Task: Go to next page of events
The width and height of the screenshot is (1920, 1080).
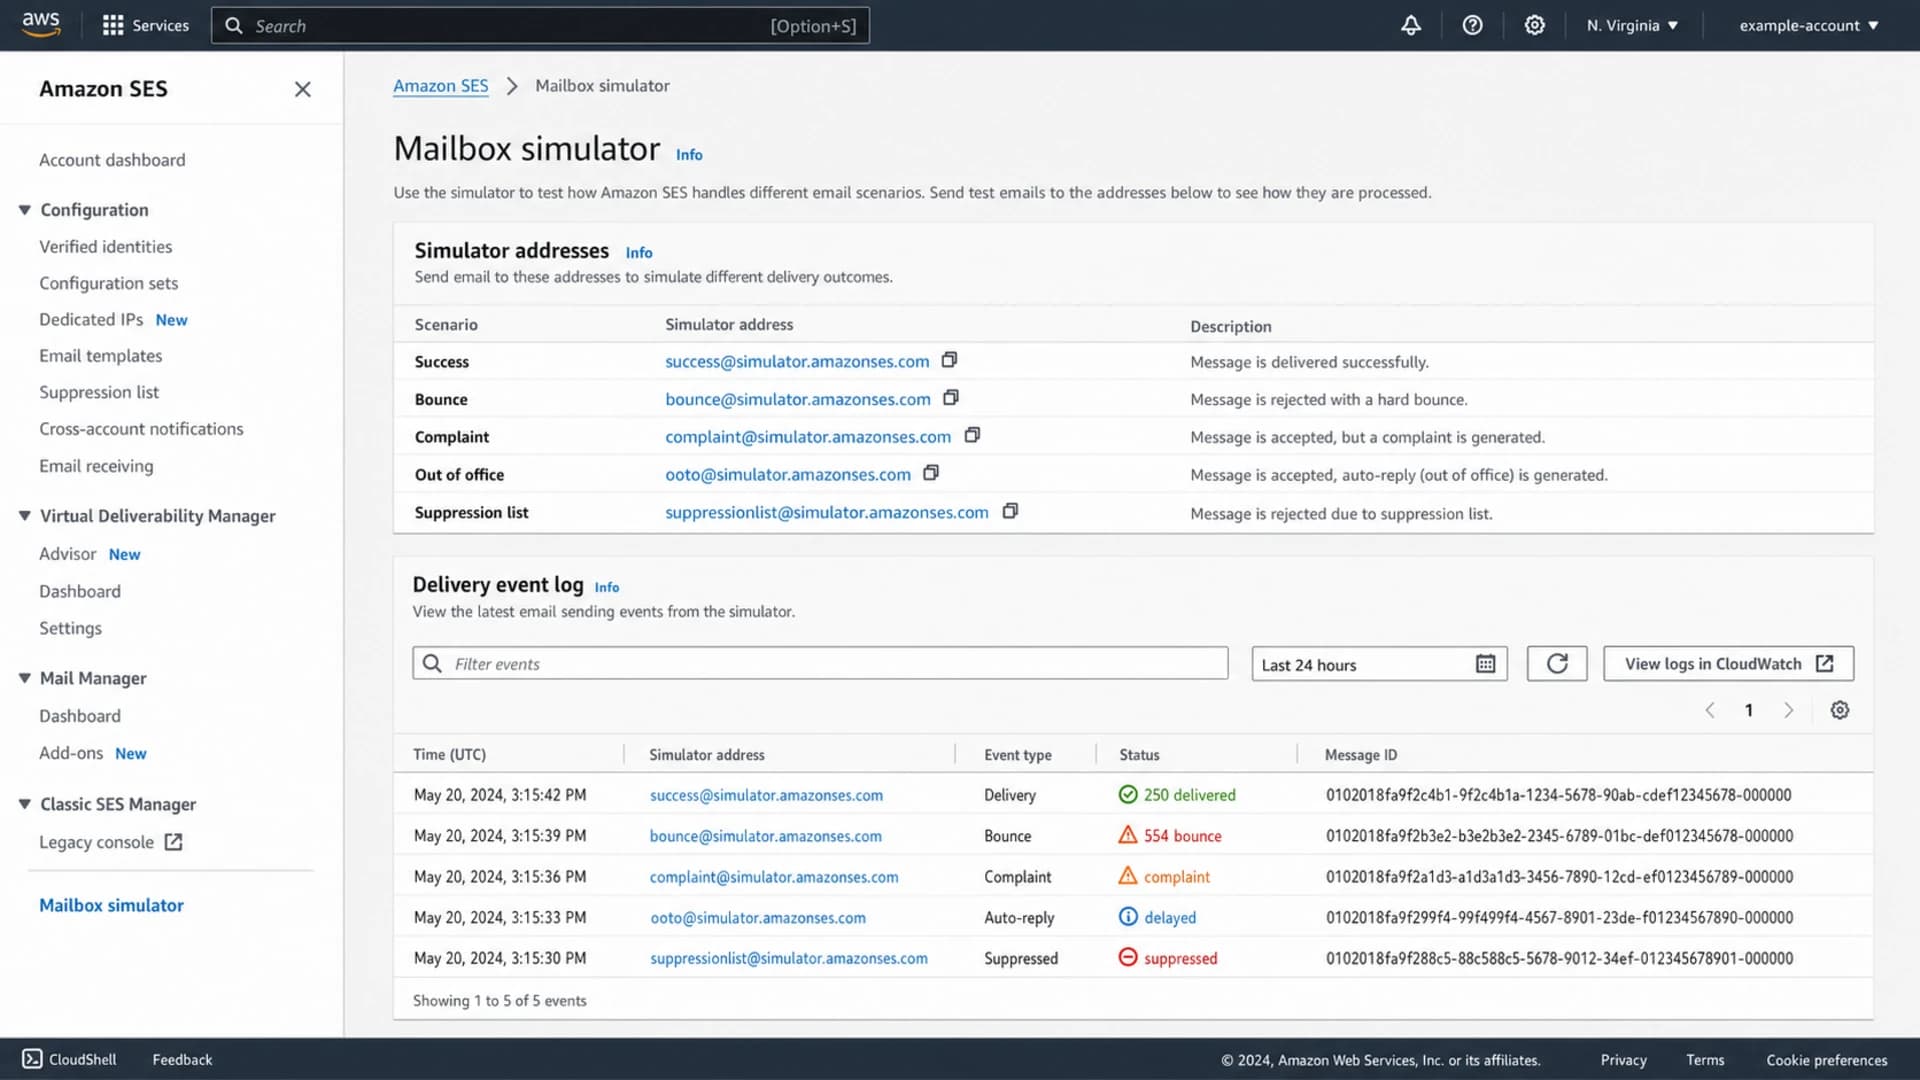Action: point(1788,710)
